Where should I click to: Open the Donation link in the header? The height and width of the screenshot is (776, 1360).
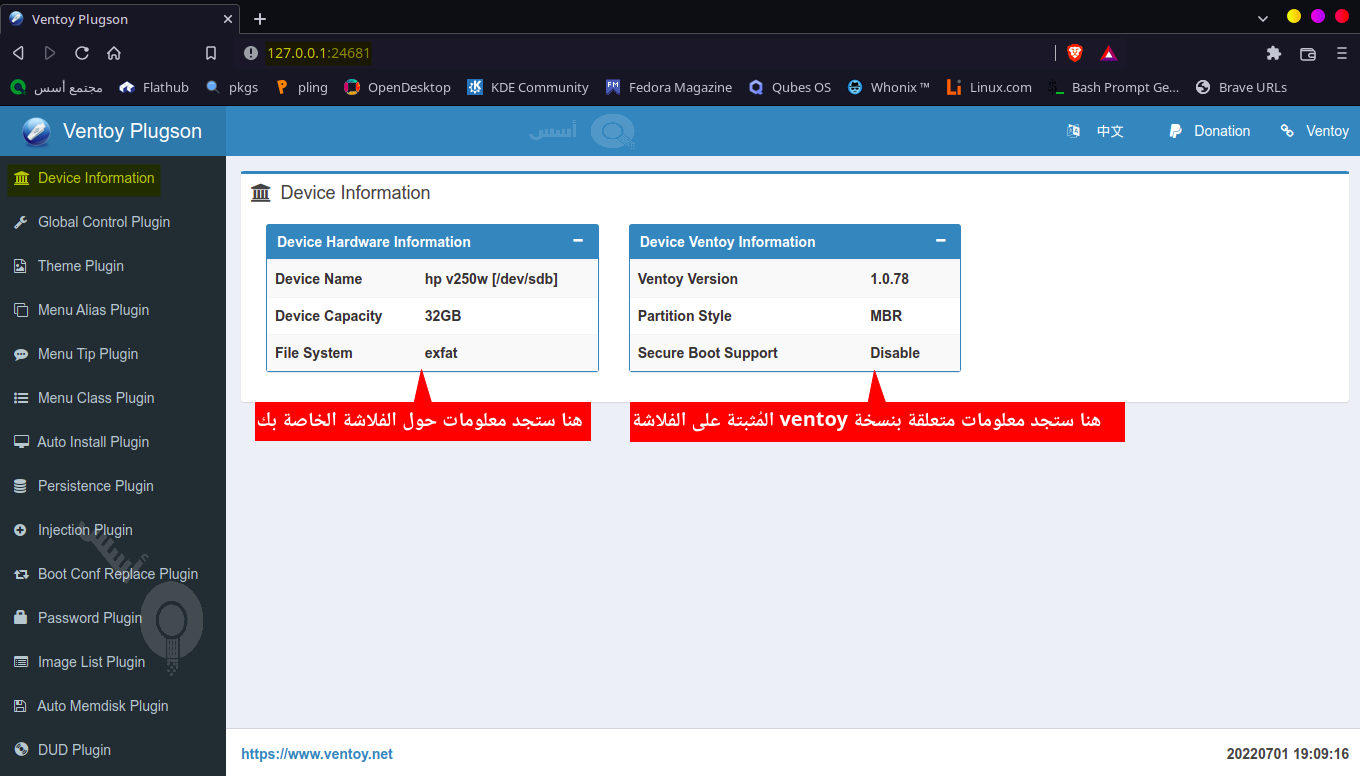1210,131
